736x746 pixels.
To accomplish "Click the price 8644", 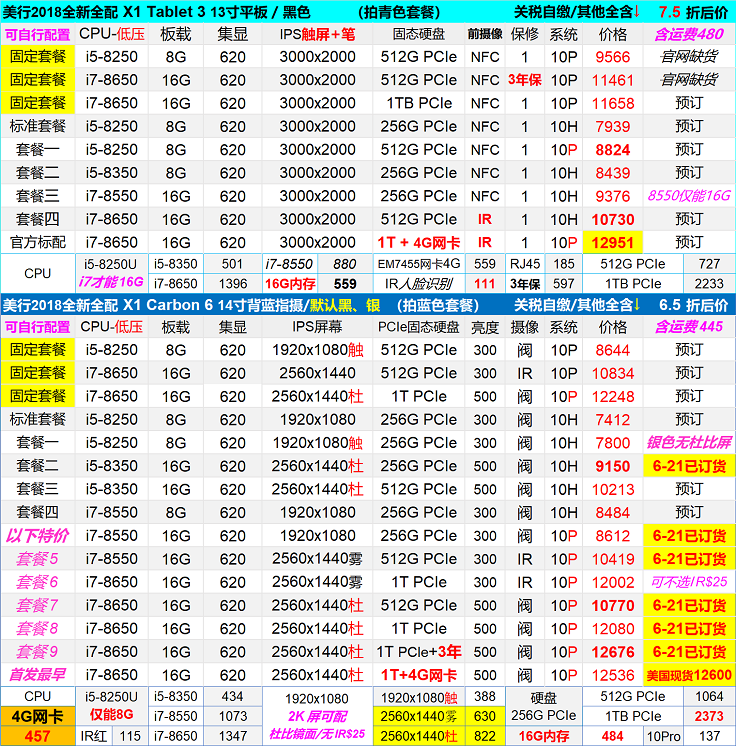I will click(x=612, y=350).
